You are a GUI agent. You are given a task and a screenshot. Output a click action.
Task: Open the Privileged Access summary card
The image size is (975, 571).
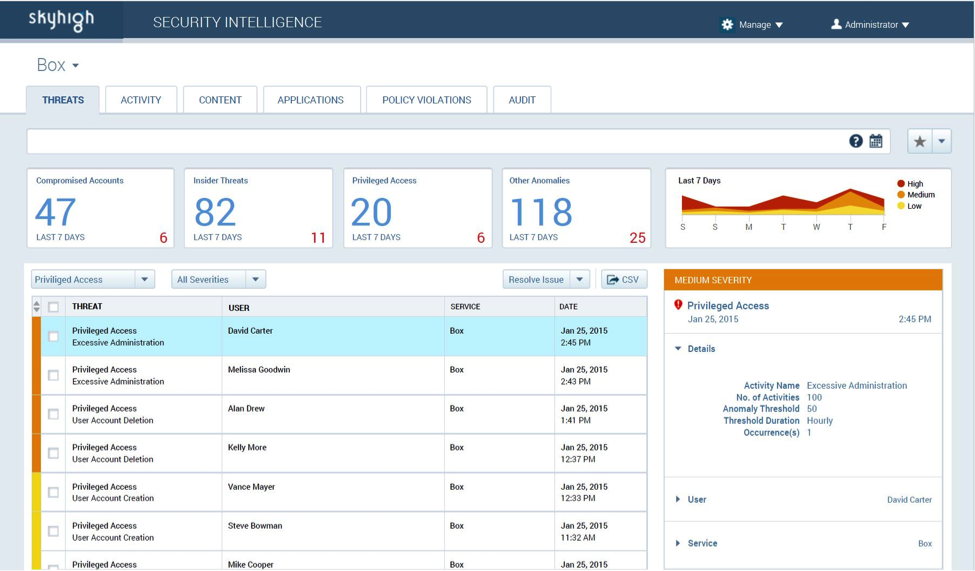[418, 208]
